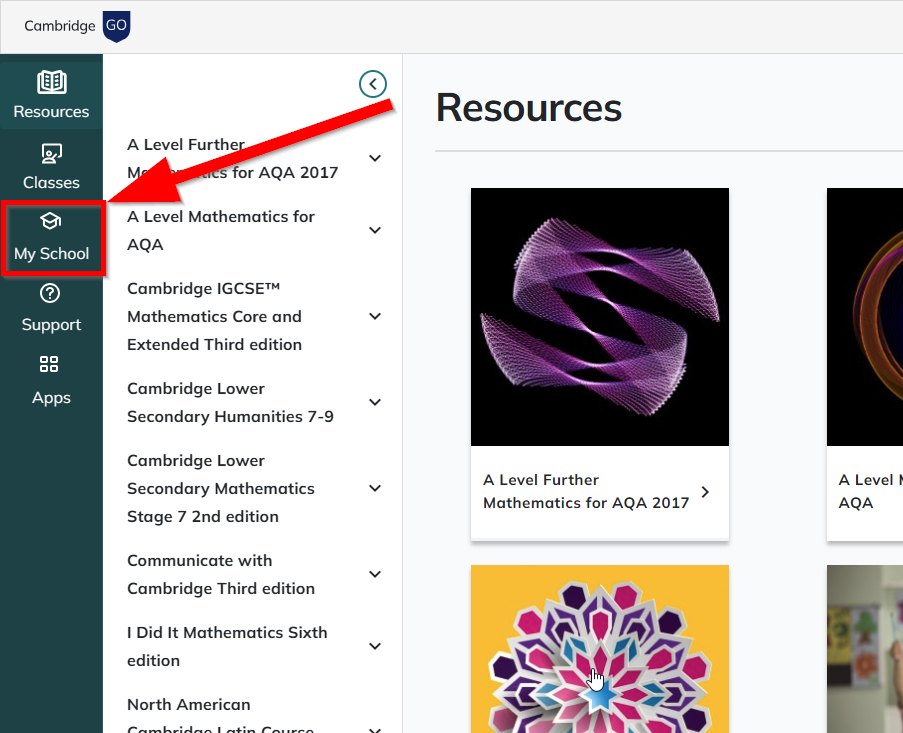Screen dimensions: 903x733
Task: Open the Apps grid icon
Action: [49, 364]
